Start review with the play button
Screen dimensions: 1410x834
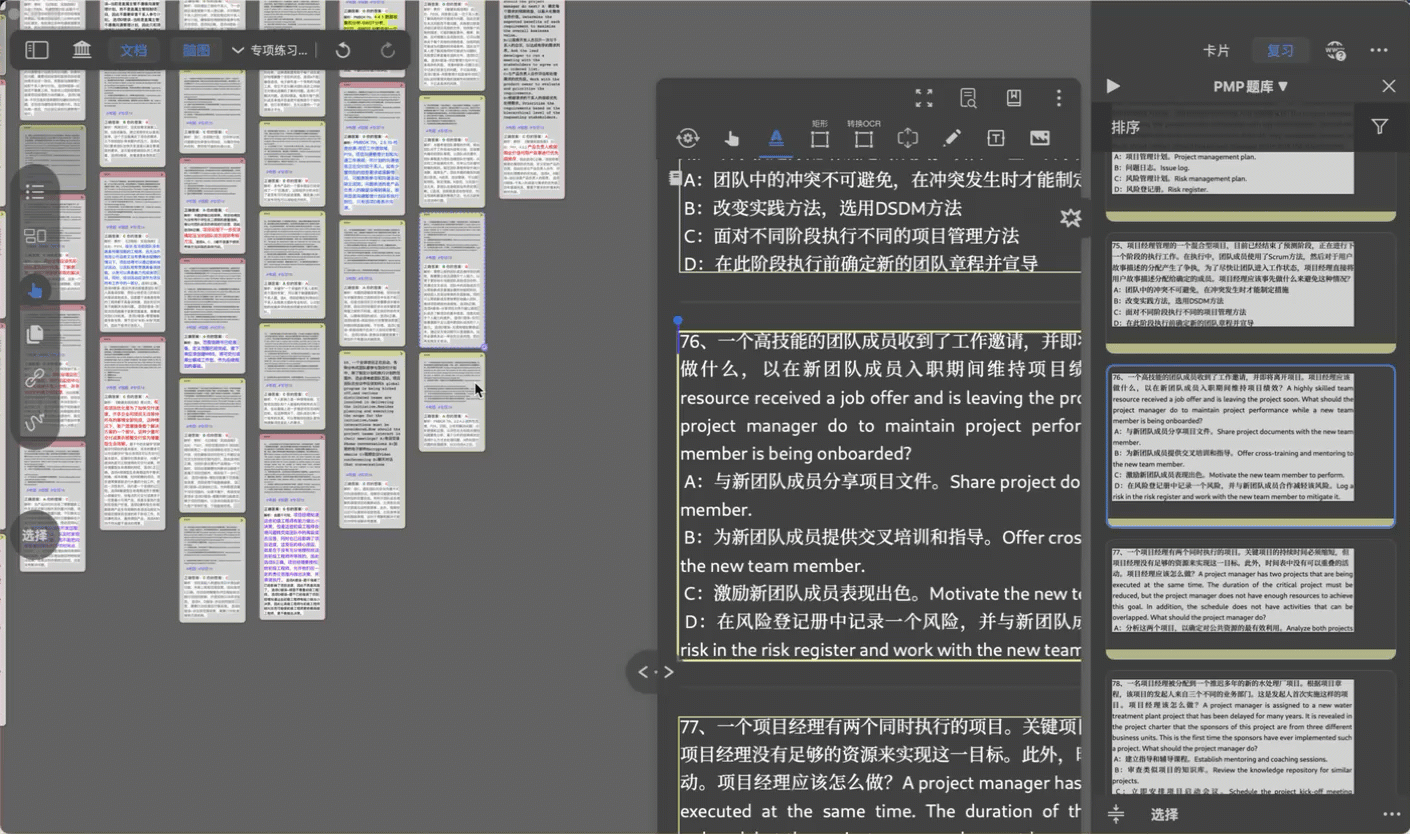pyautogui.click(x=1113, y=87)
